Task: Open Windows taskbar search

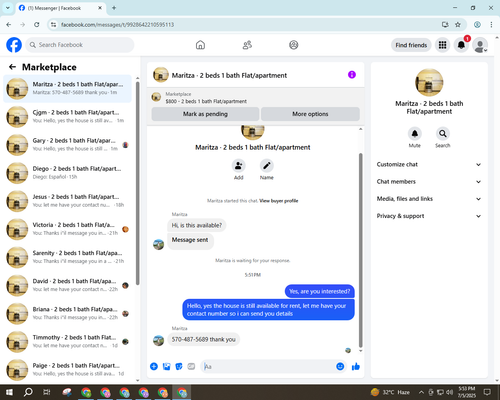Action: coord(28,392)
